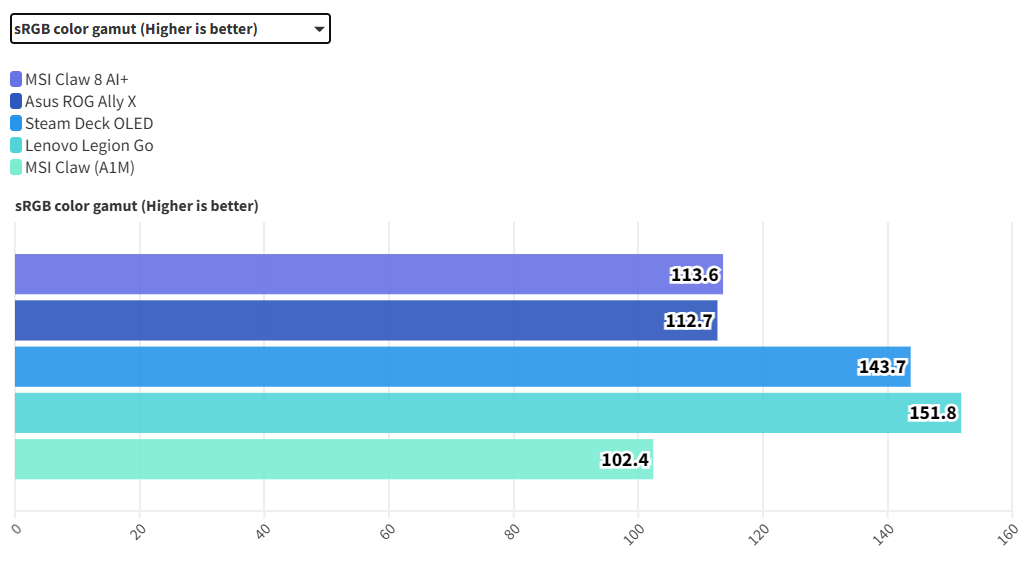The image size is (1031, 561).
Task: Click the Asus ROG Ally X legend swatch
Action: point(16,101)
